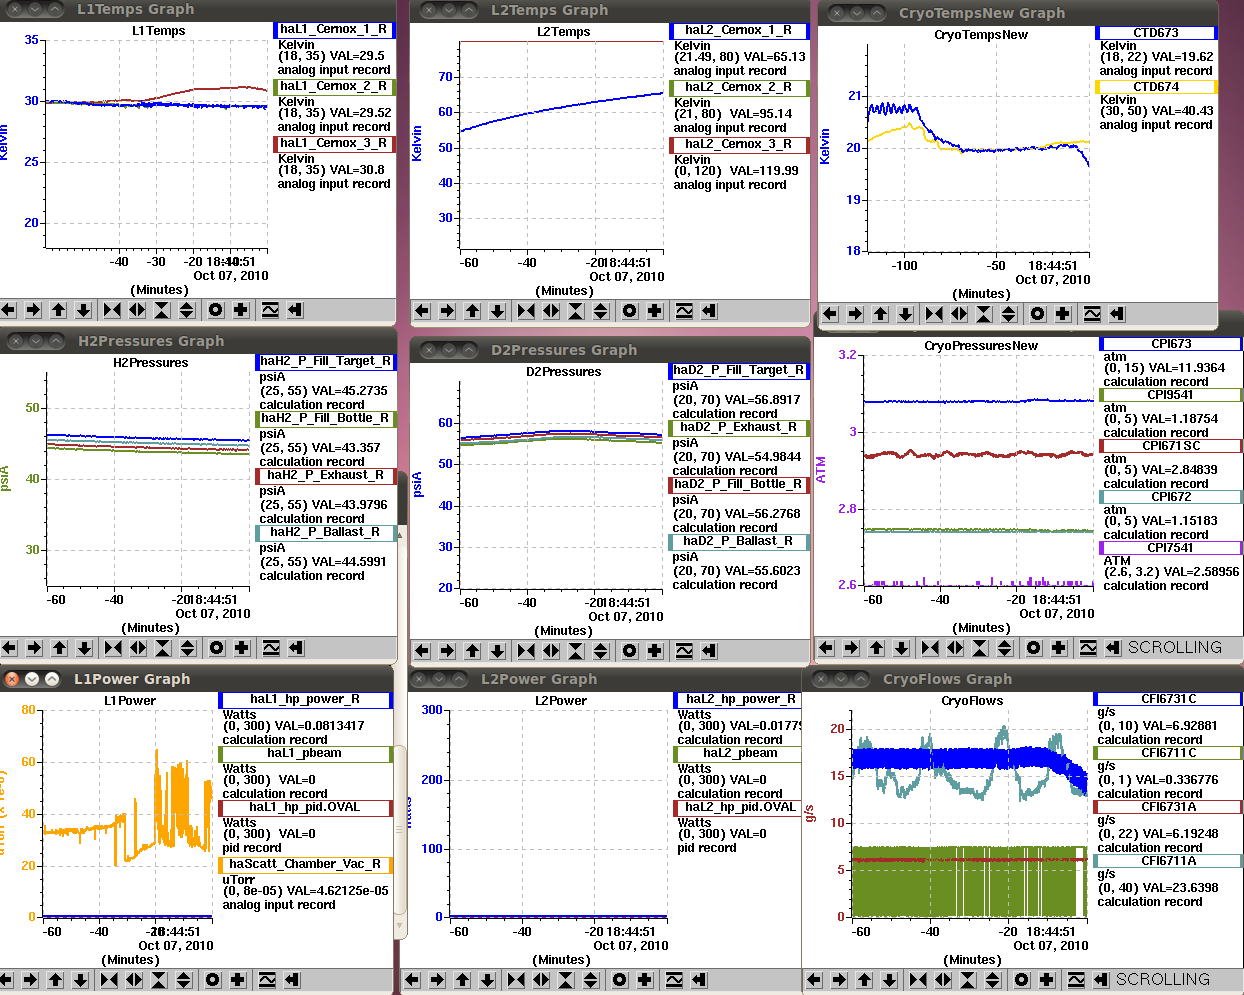Click the D2Pressures Graph window title bar
1244x995 pixels.
click(x=608, y=350)
